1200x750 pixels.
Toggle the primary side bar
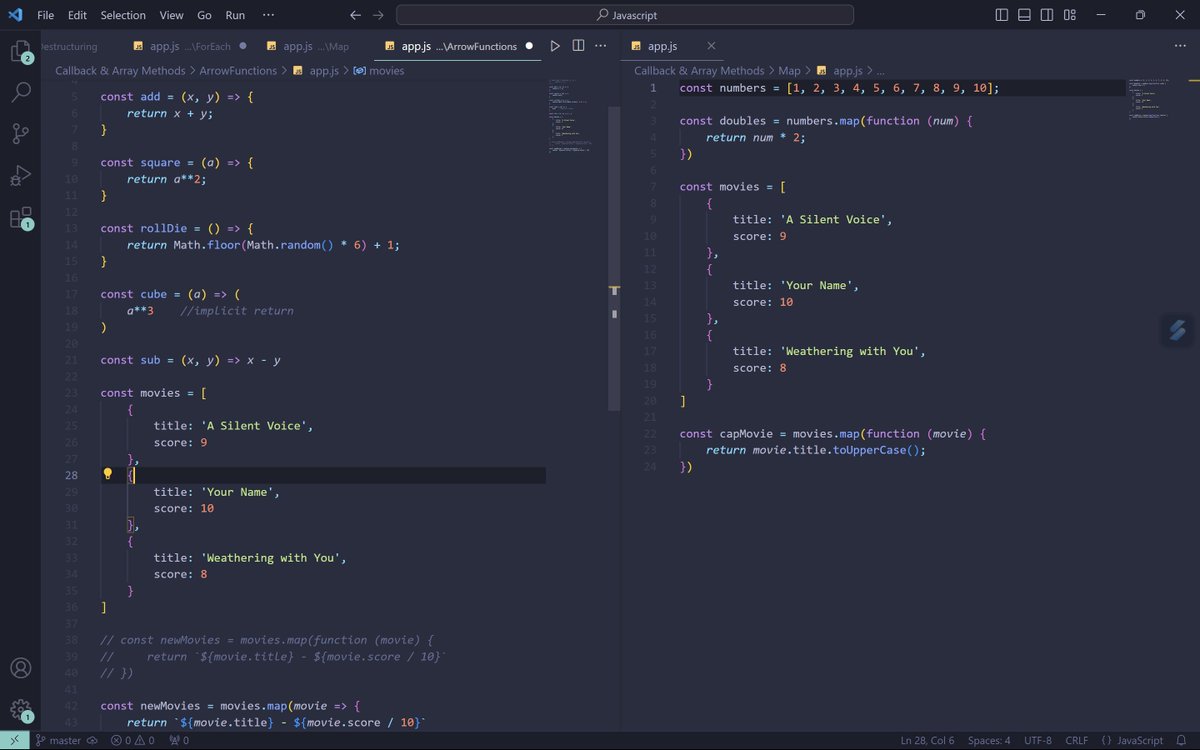(x=1002, y=15)
